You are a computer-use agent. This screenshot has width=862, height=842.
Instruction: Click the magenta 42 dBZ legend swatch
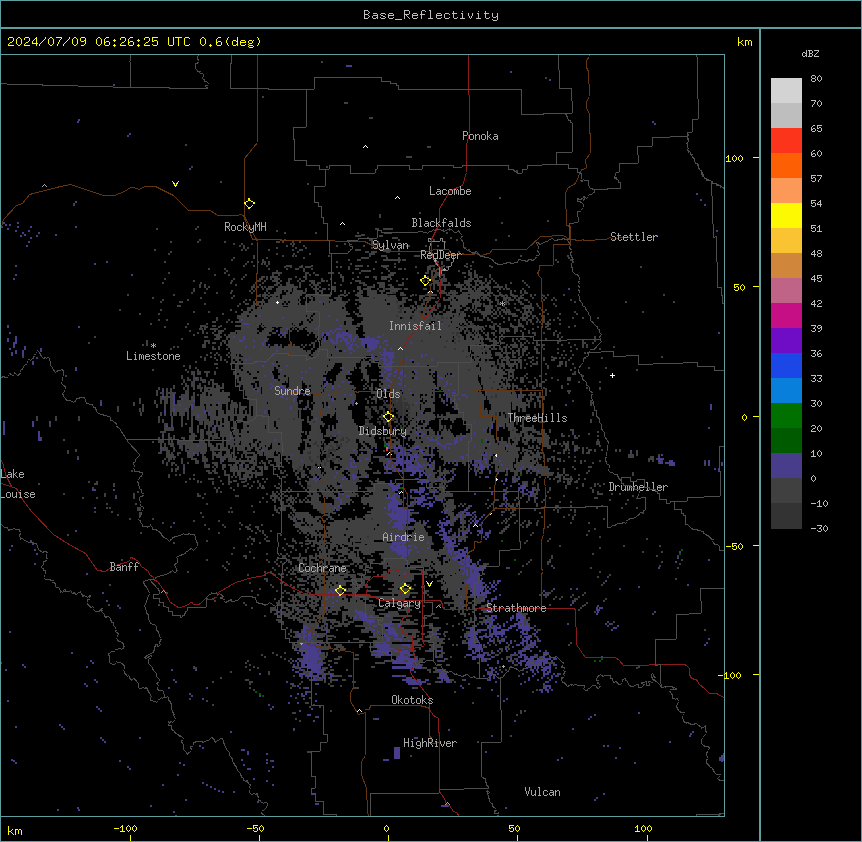tap(786, 315)
